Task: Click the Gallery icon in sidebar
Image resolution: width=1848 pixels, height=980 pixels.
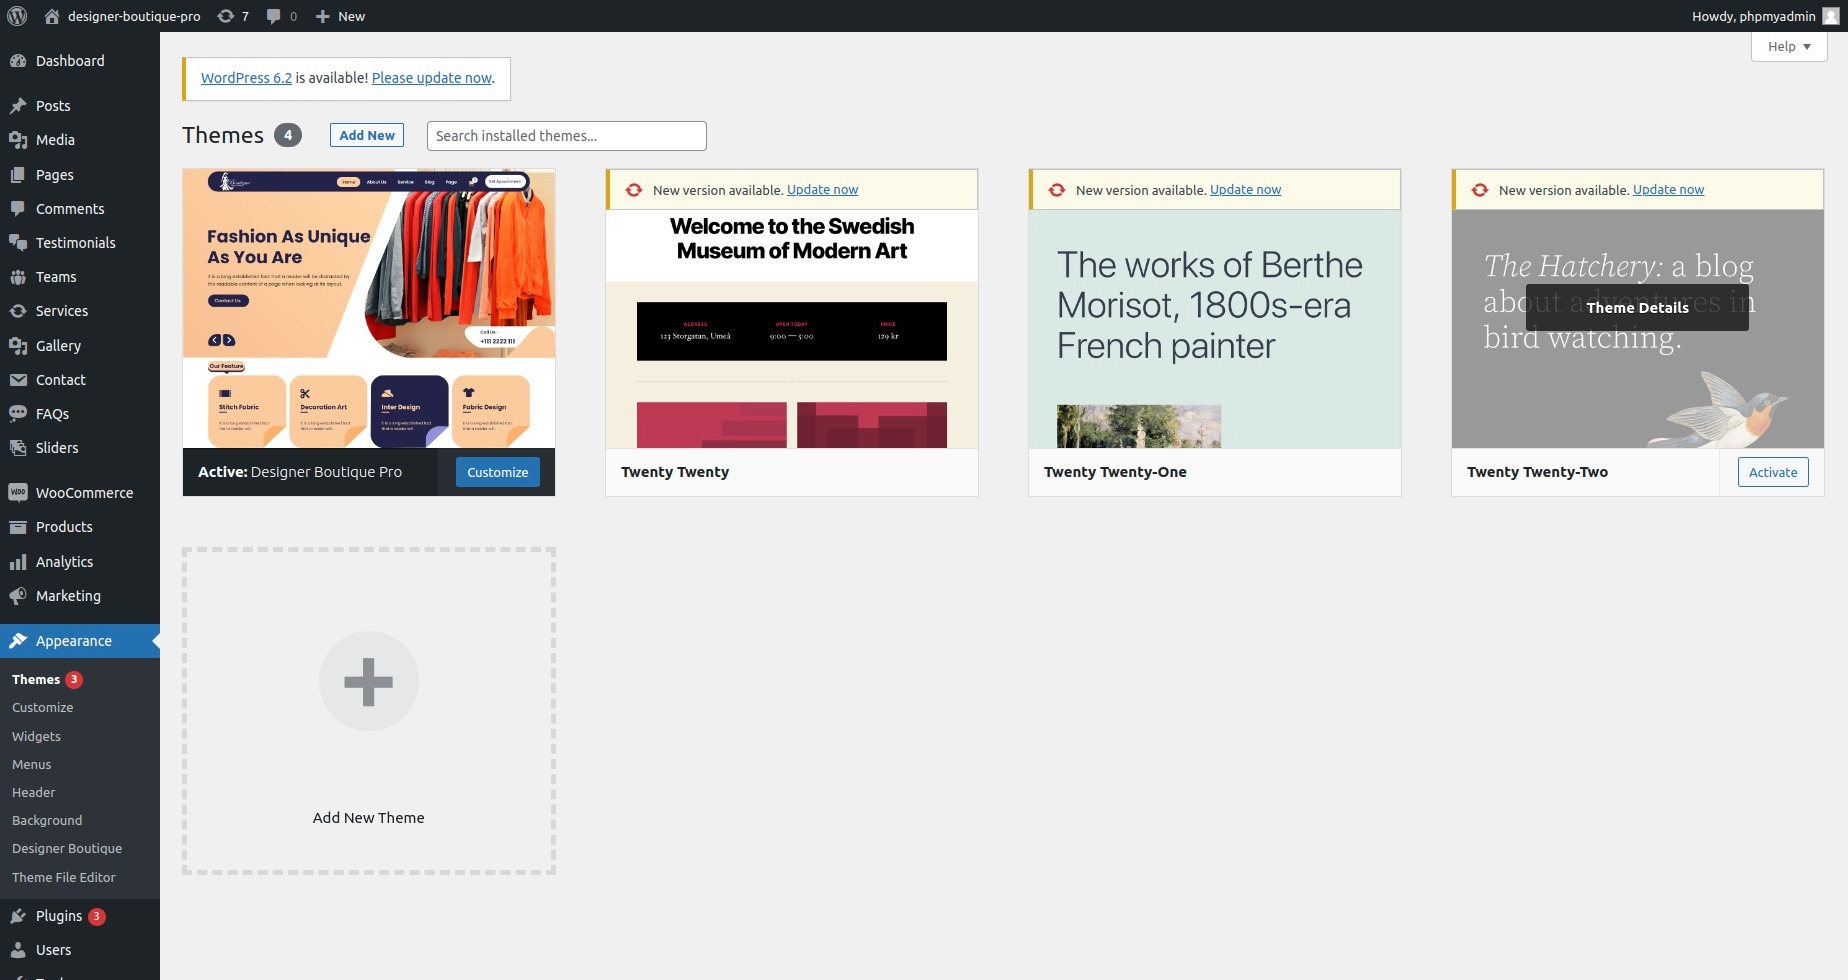Action: pos(18,346)
